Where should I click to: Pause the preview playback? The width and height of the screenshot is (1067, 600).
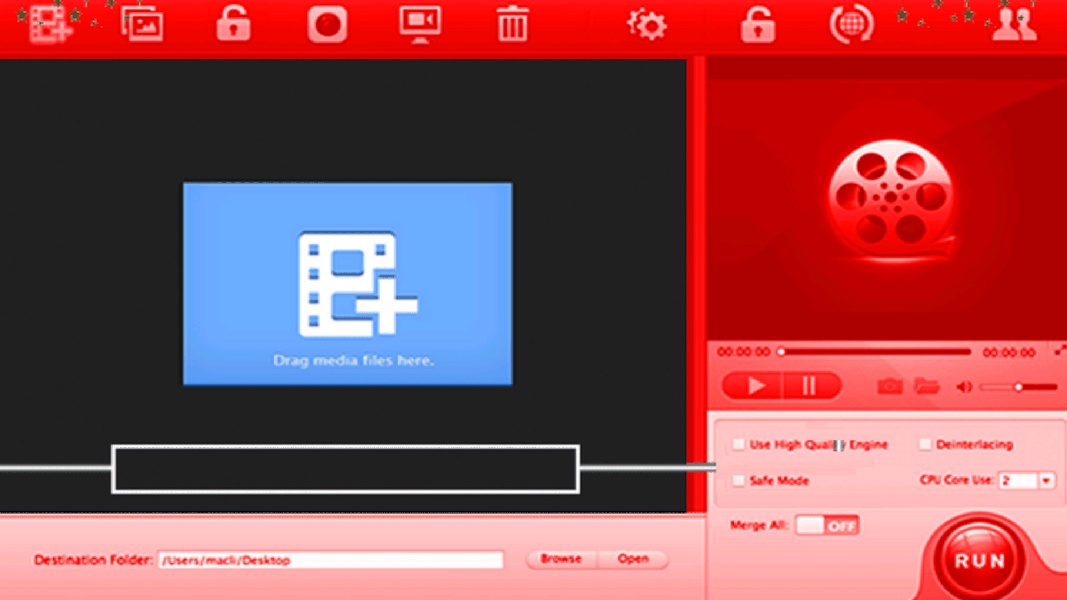pyautogui.click(x=811, y=386)
